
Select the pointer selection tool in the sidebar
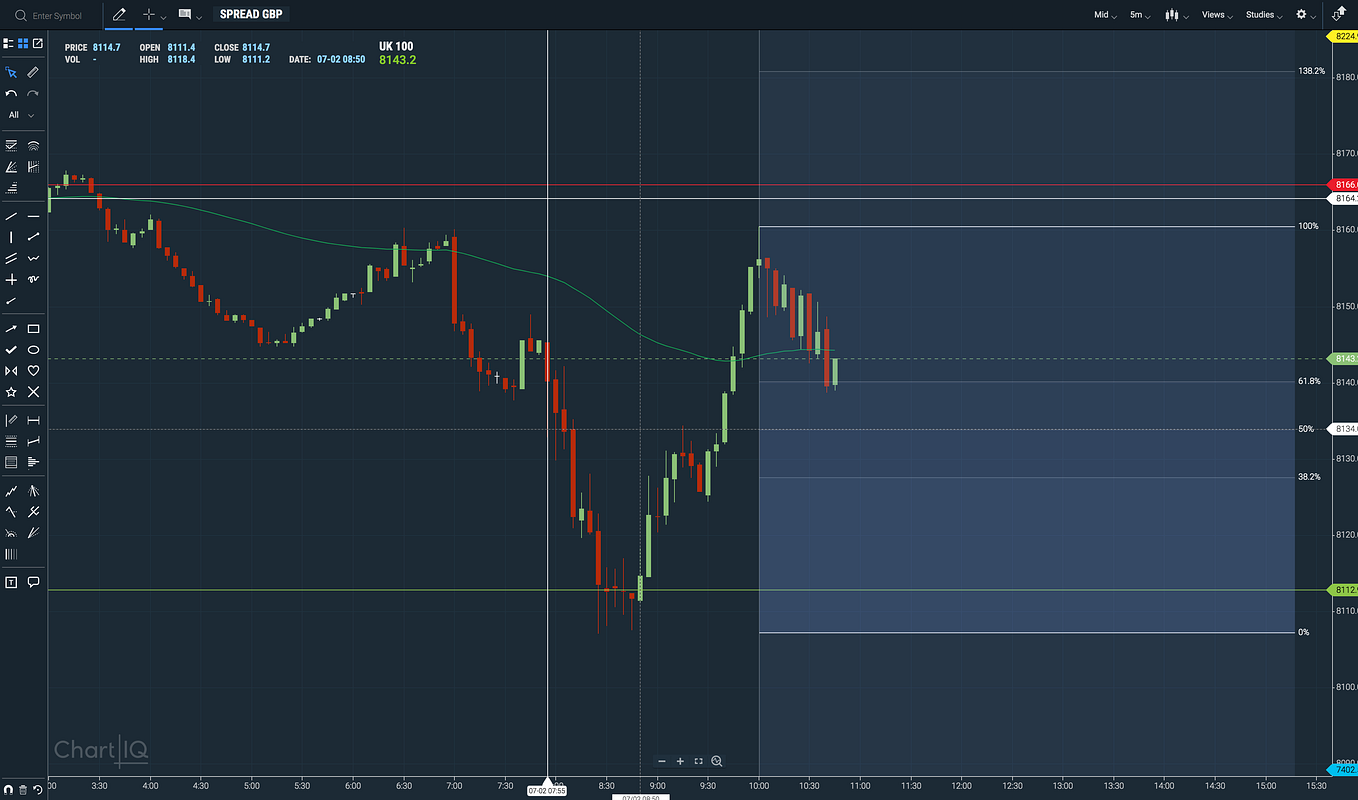click(x=12, y=72)
